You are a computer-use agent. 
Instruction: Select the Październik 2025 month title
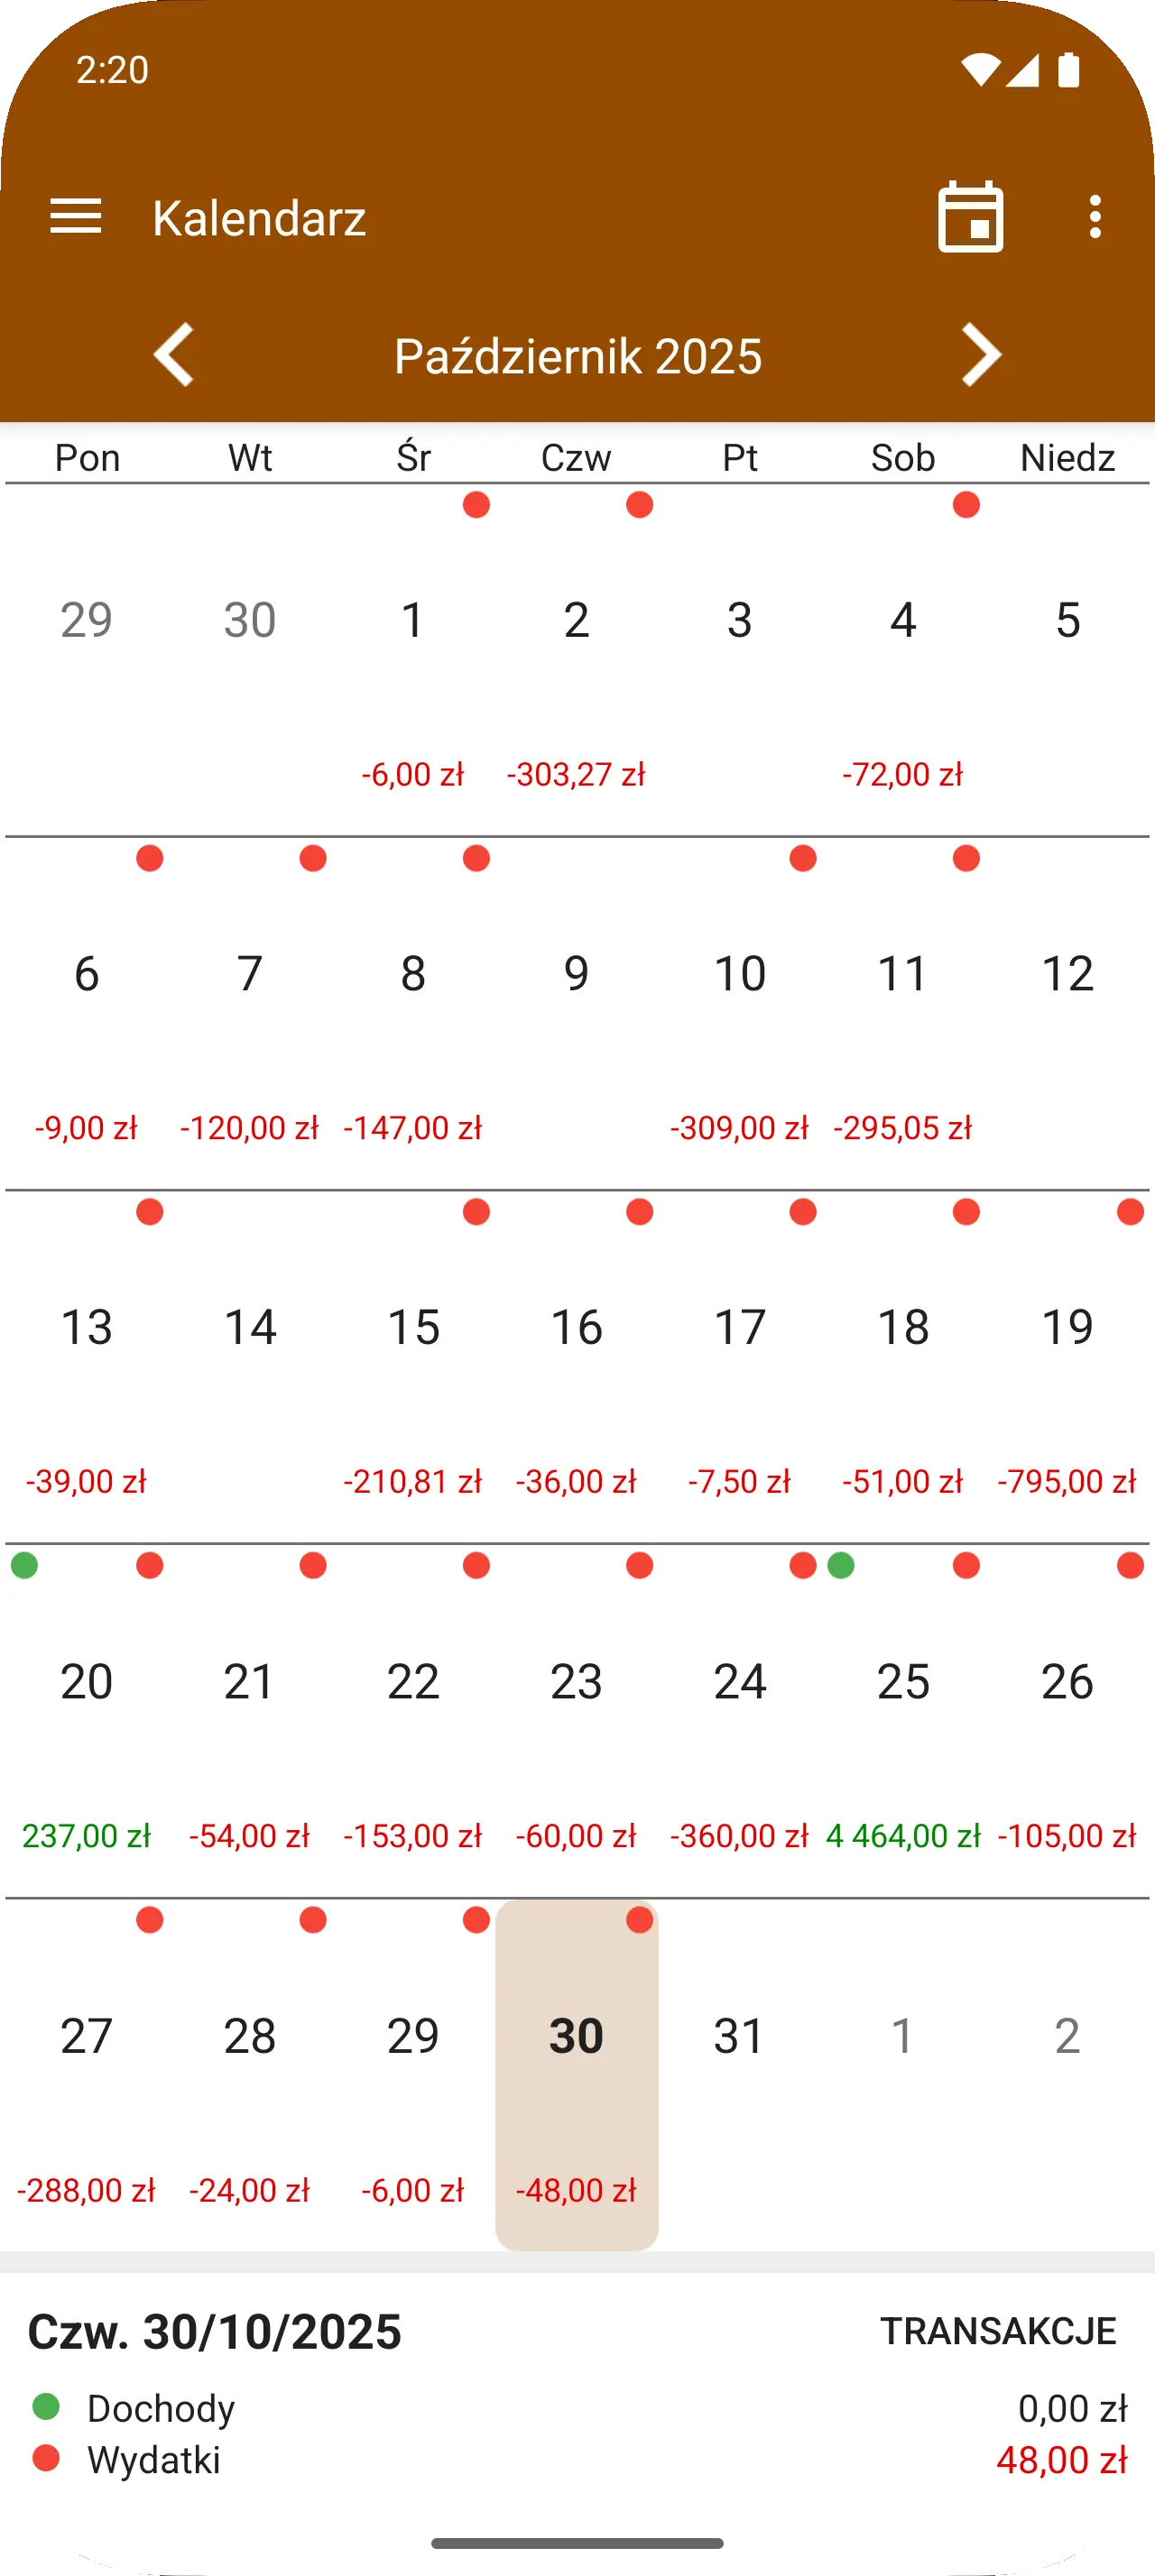point(578,356)
